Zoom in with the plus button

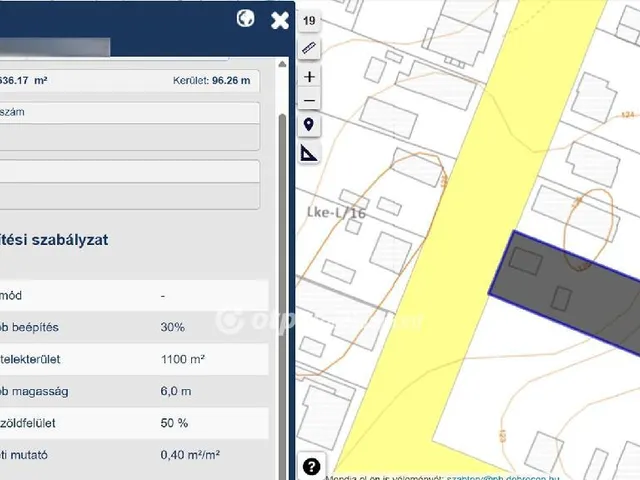[x=309, y=76]
